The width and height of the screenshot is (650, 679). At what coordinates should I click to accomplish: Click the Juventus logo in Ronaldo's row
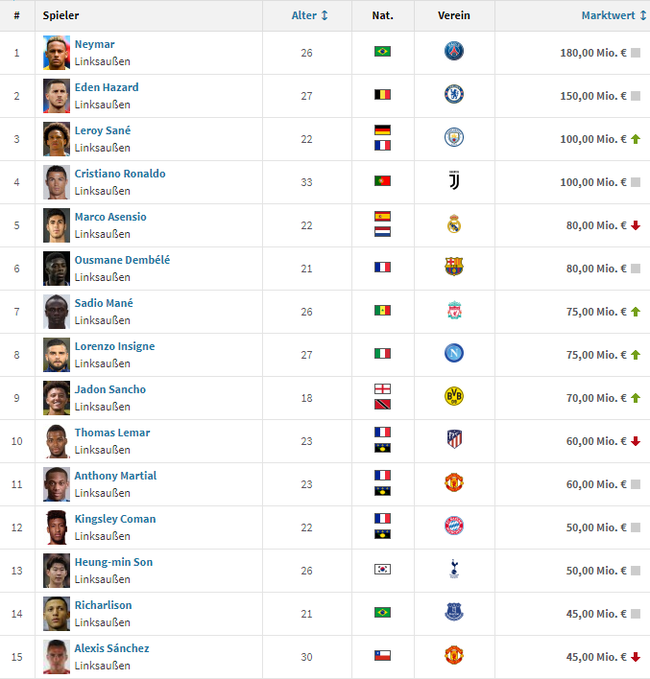pyautogui.click(x=454, y=181)
